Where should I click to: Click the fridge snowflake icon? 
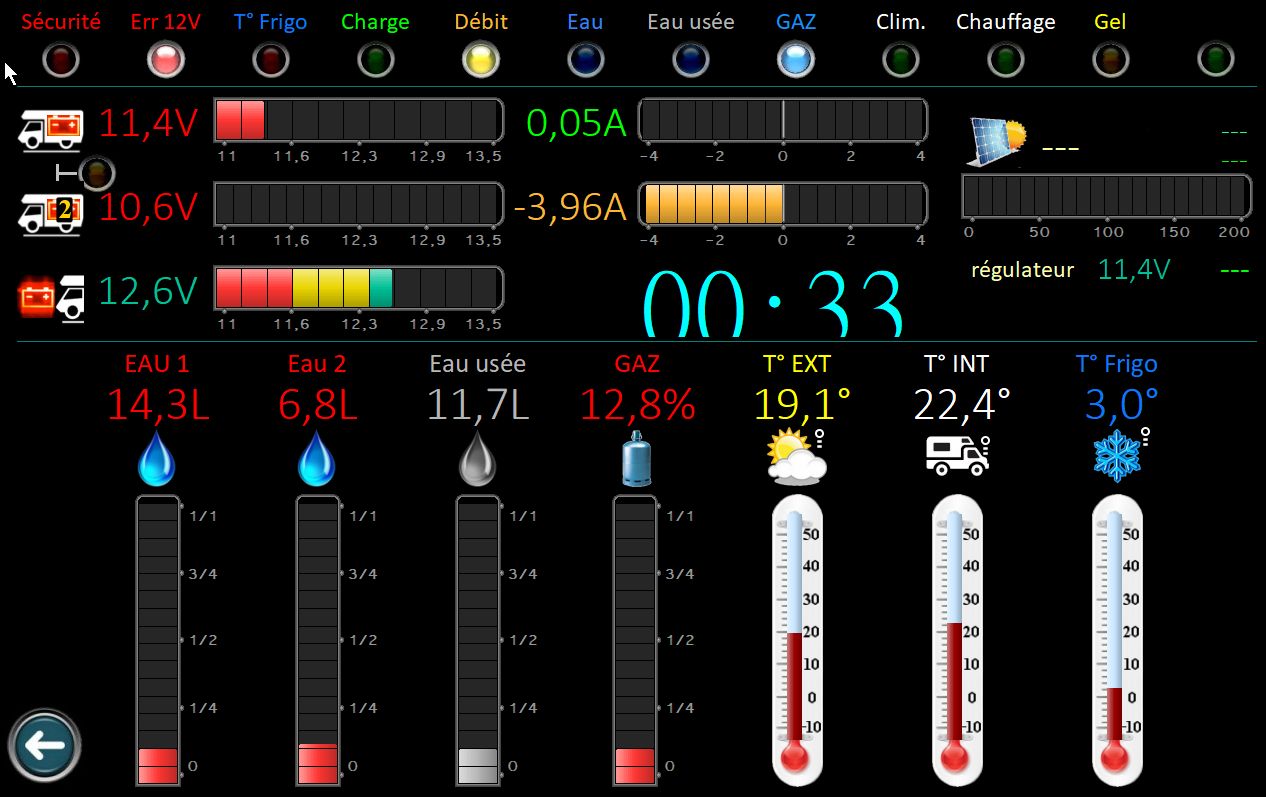(1117, 456)
